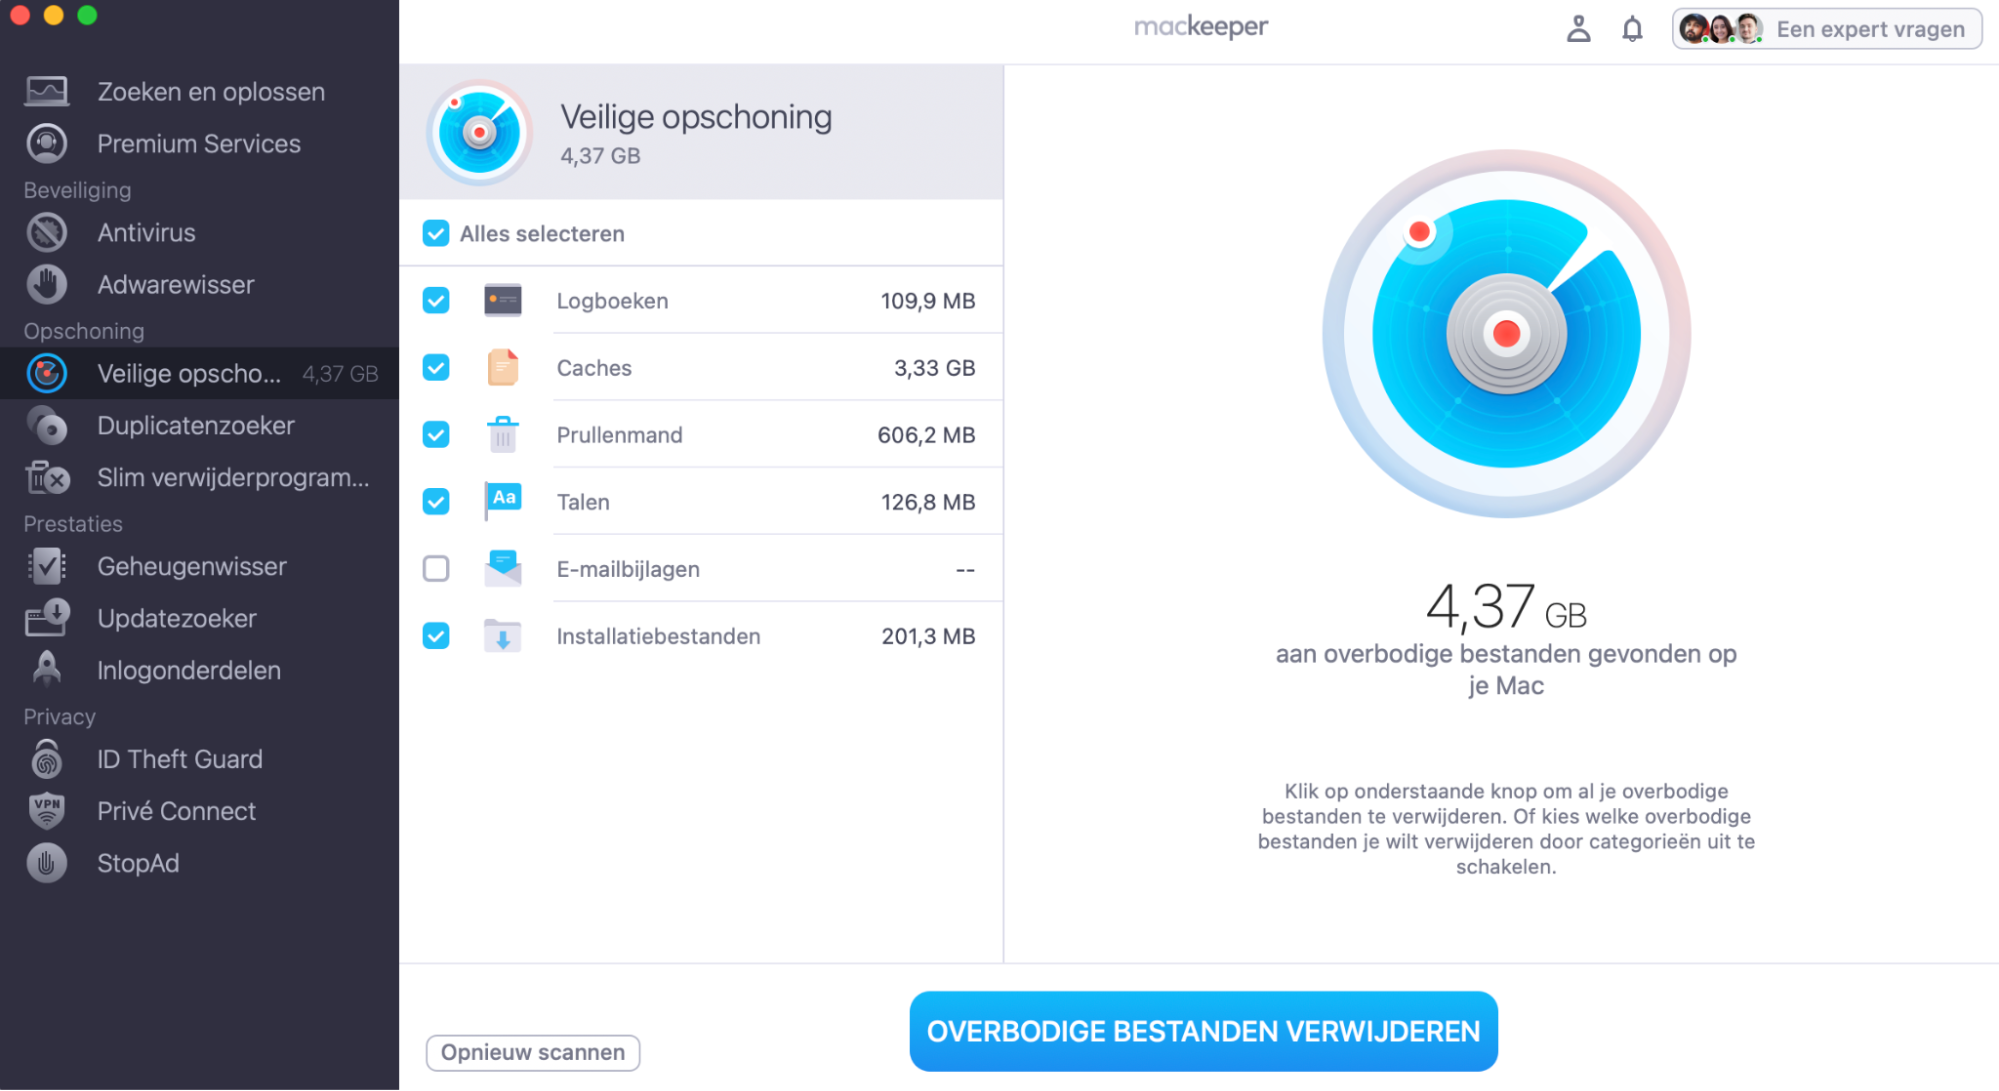Click the Privé Connect VPN shield icon
This screenshot has height=1091, width=1999.
(46, 812)
